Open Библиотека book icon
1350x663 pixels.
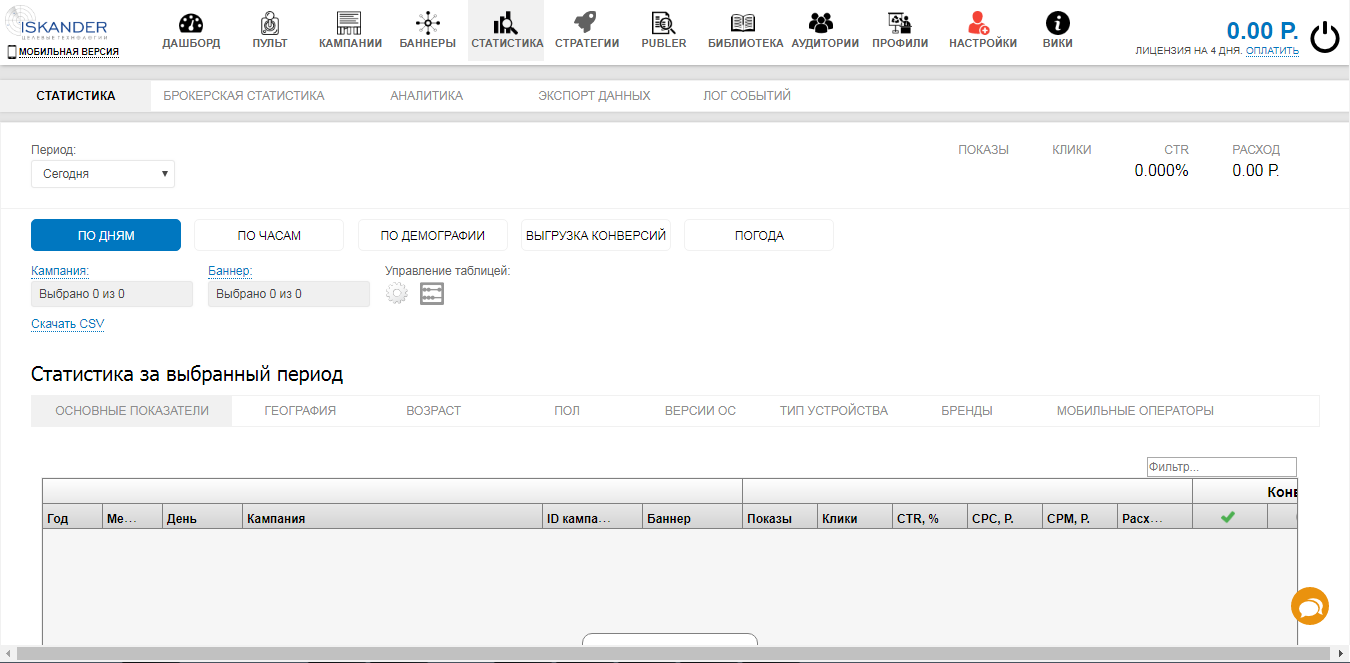pos(744,23)
